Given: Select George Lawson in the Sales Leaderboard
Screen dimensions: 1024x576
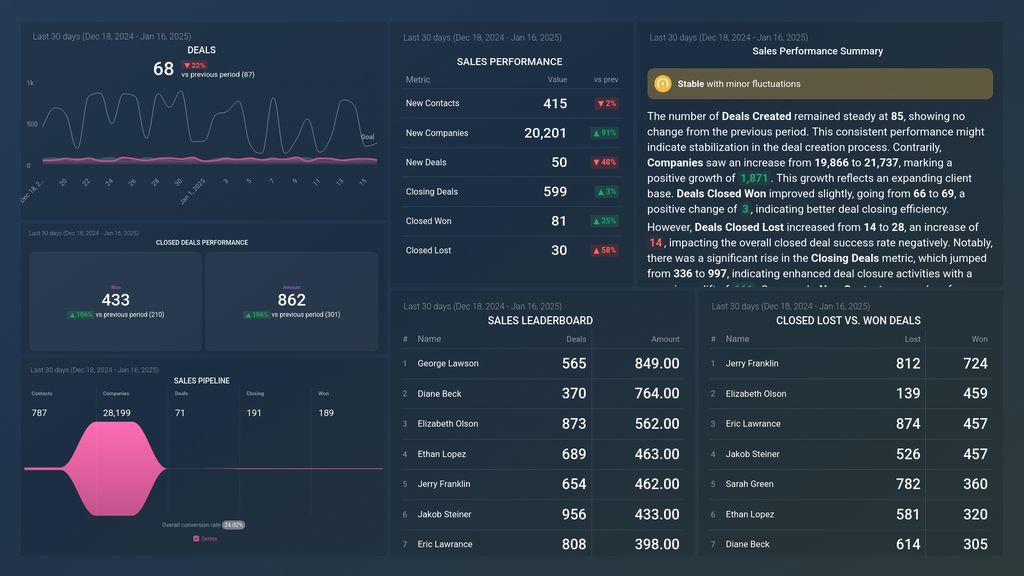Looking at the screenshot, I should [x=448, y=364].
